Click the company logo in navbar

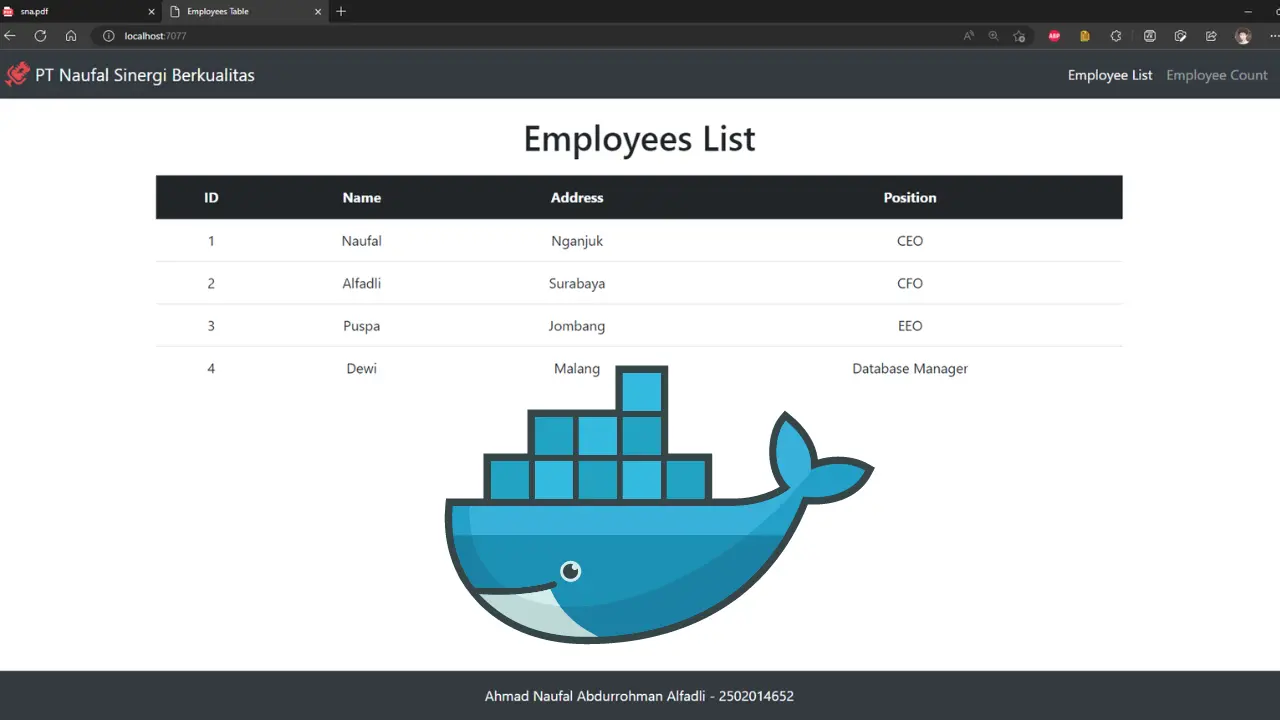(17, 75)
